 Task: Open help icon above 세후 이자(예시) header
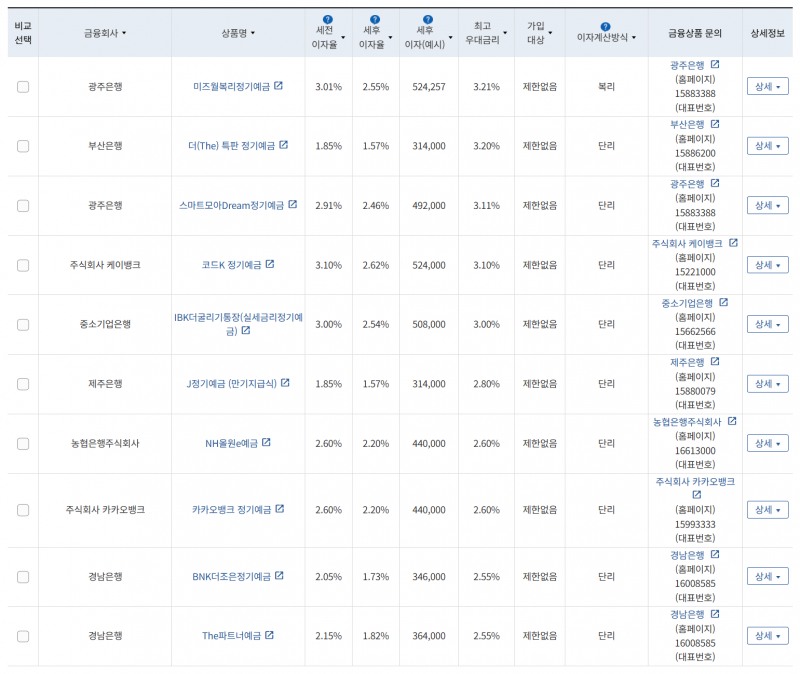[x=428, y=20]
